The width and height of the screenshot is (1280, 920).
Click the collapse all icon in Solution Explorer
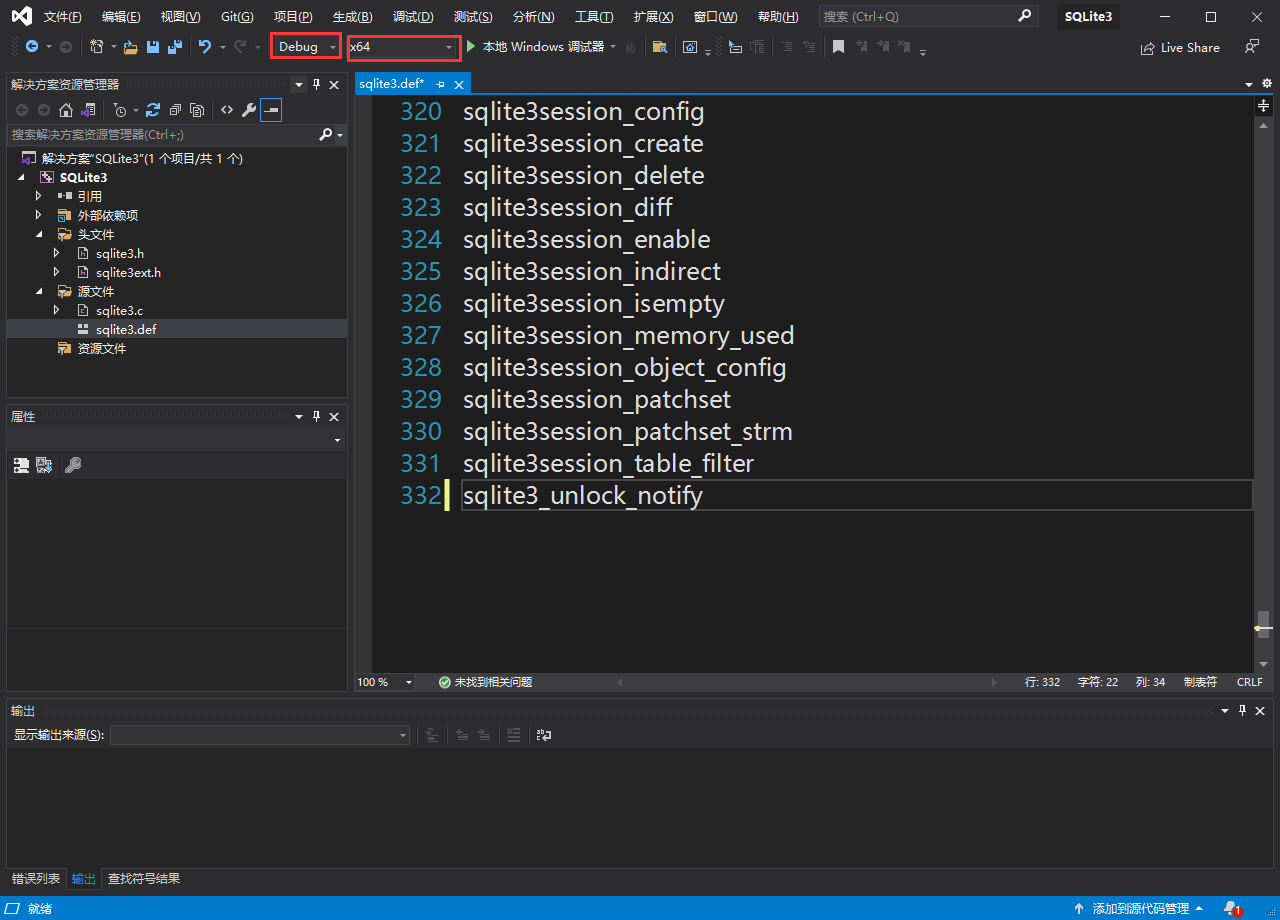click(175, 110)
